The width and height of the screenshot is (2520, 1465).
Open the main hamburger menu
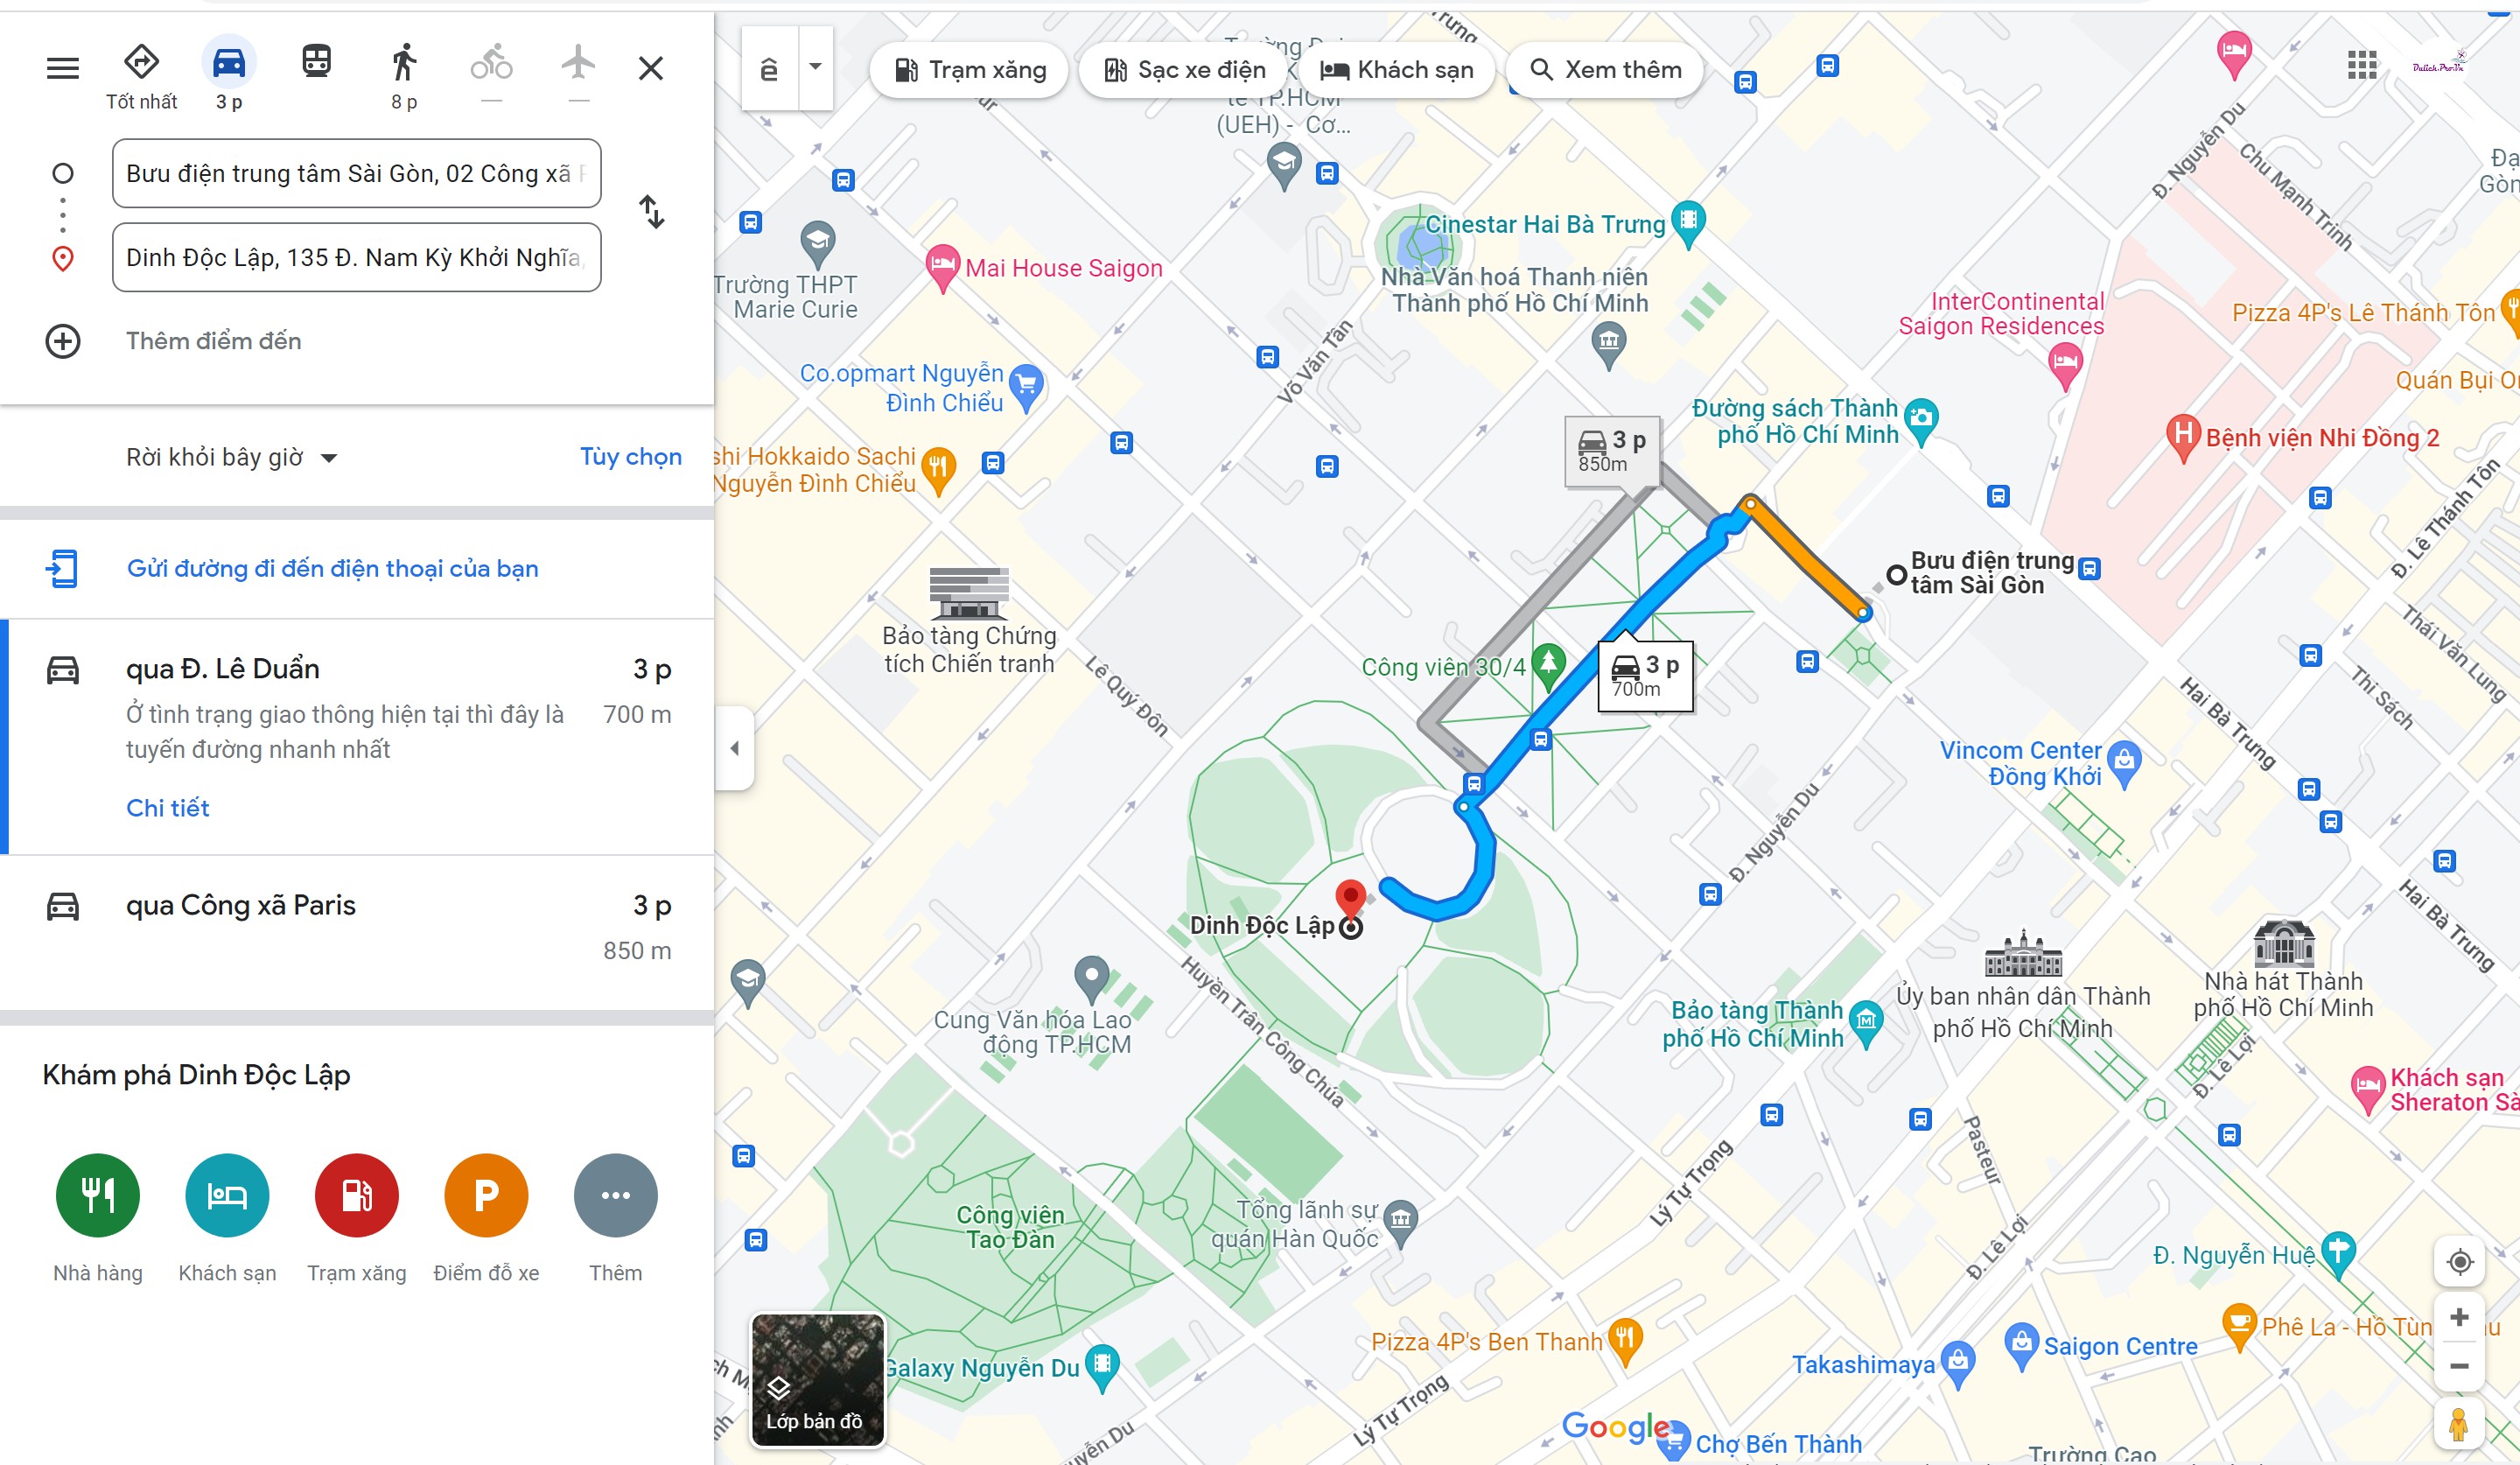[x=62, y=68]
